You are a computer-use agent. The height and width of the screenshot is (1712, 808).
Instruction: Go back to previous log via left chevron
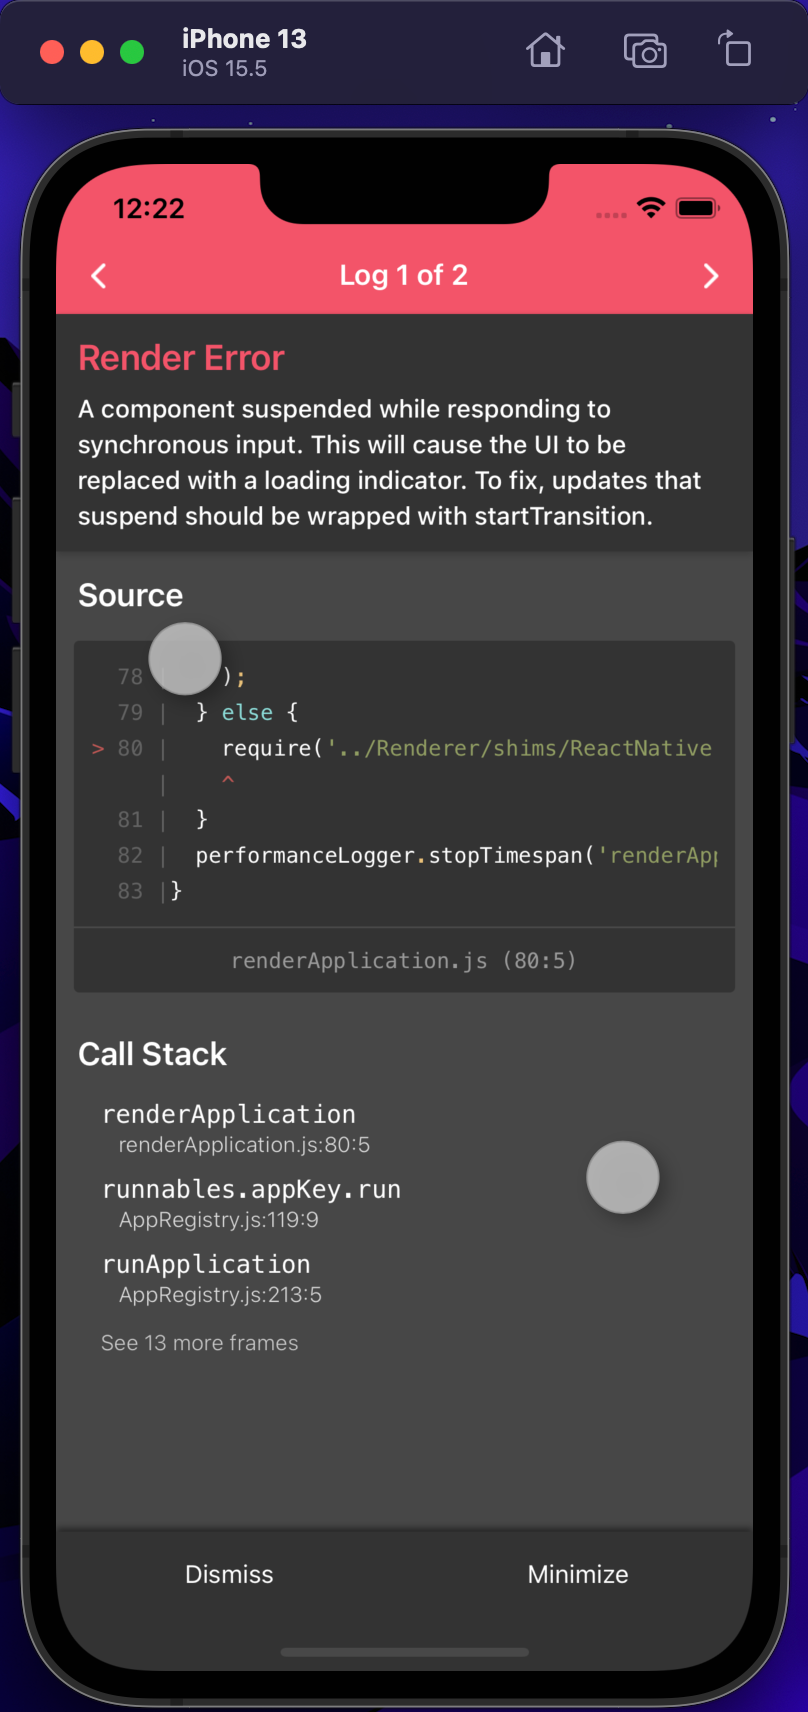[98, 275]
